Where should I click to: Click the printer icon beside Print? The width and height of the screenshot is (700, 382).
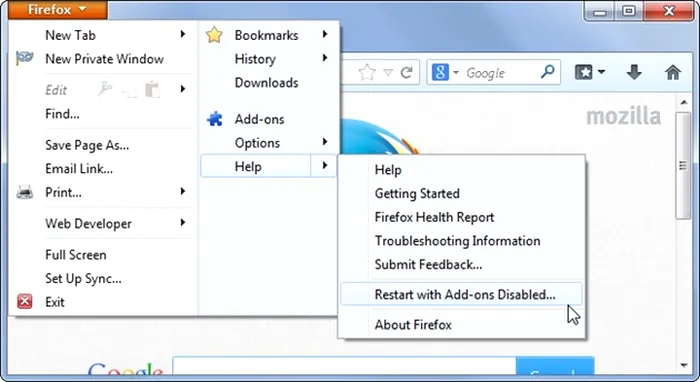(25, 192)
